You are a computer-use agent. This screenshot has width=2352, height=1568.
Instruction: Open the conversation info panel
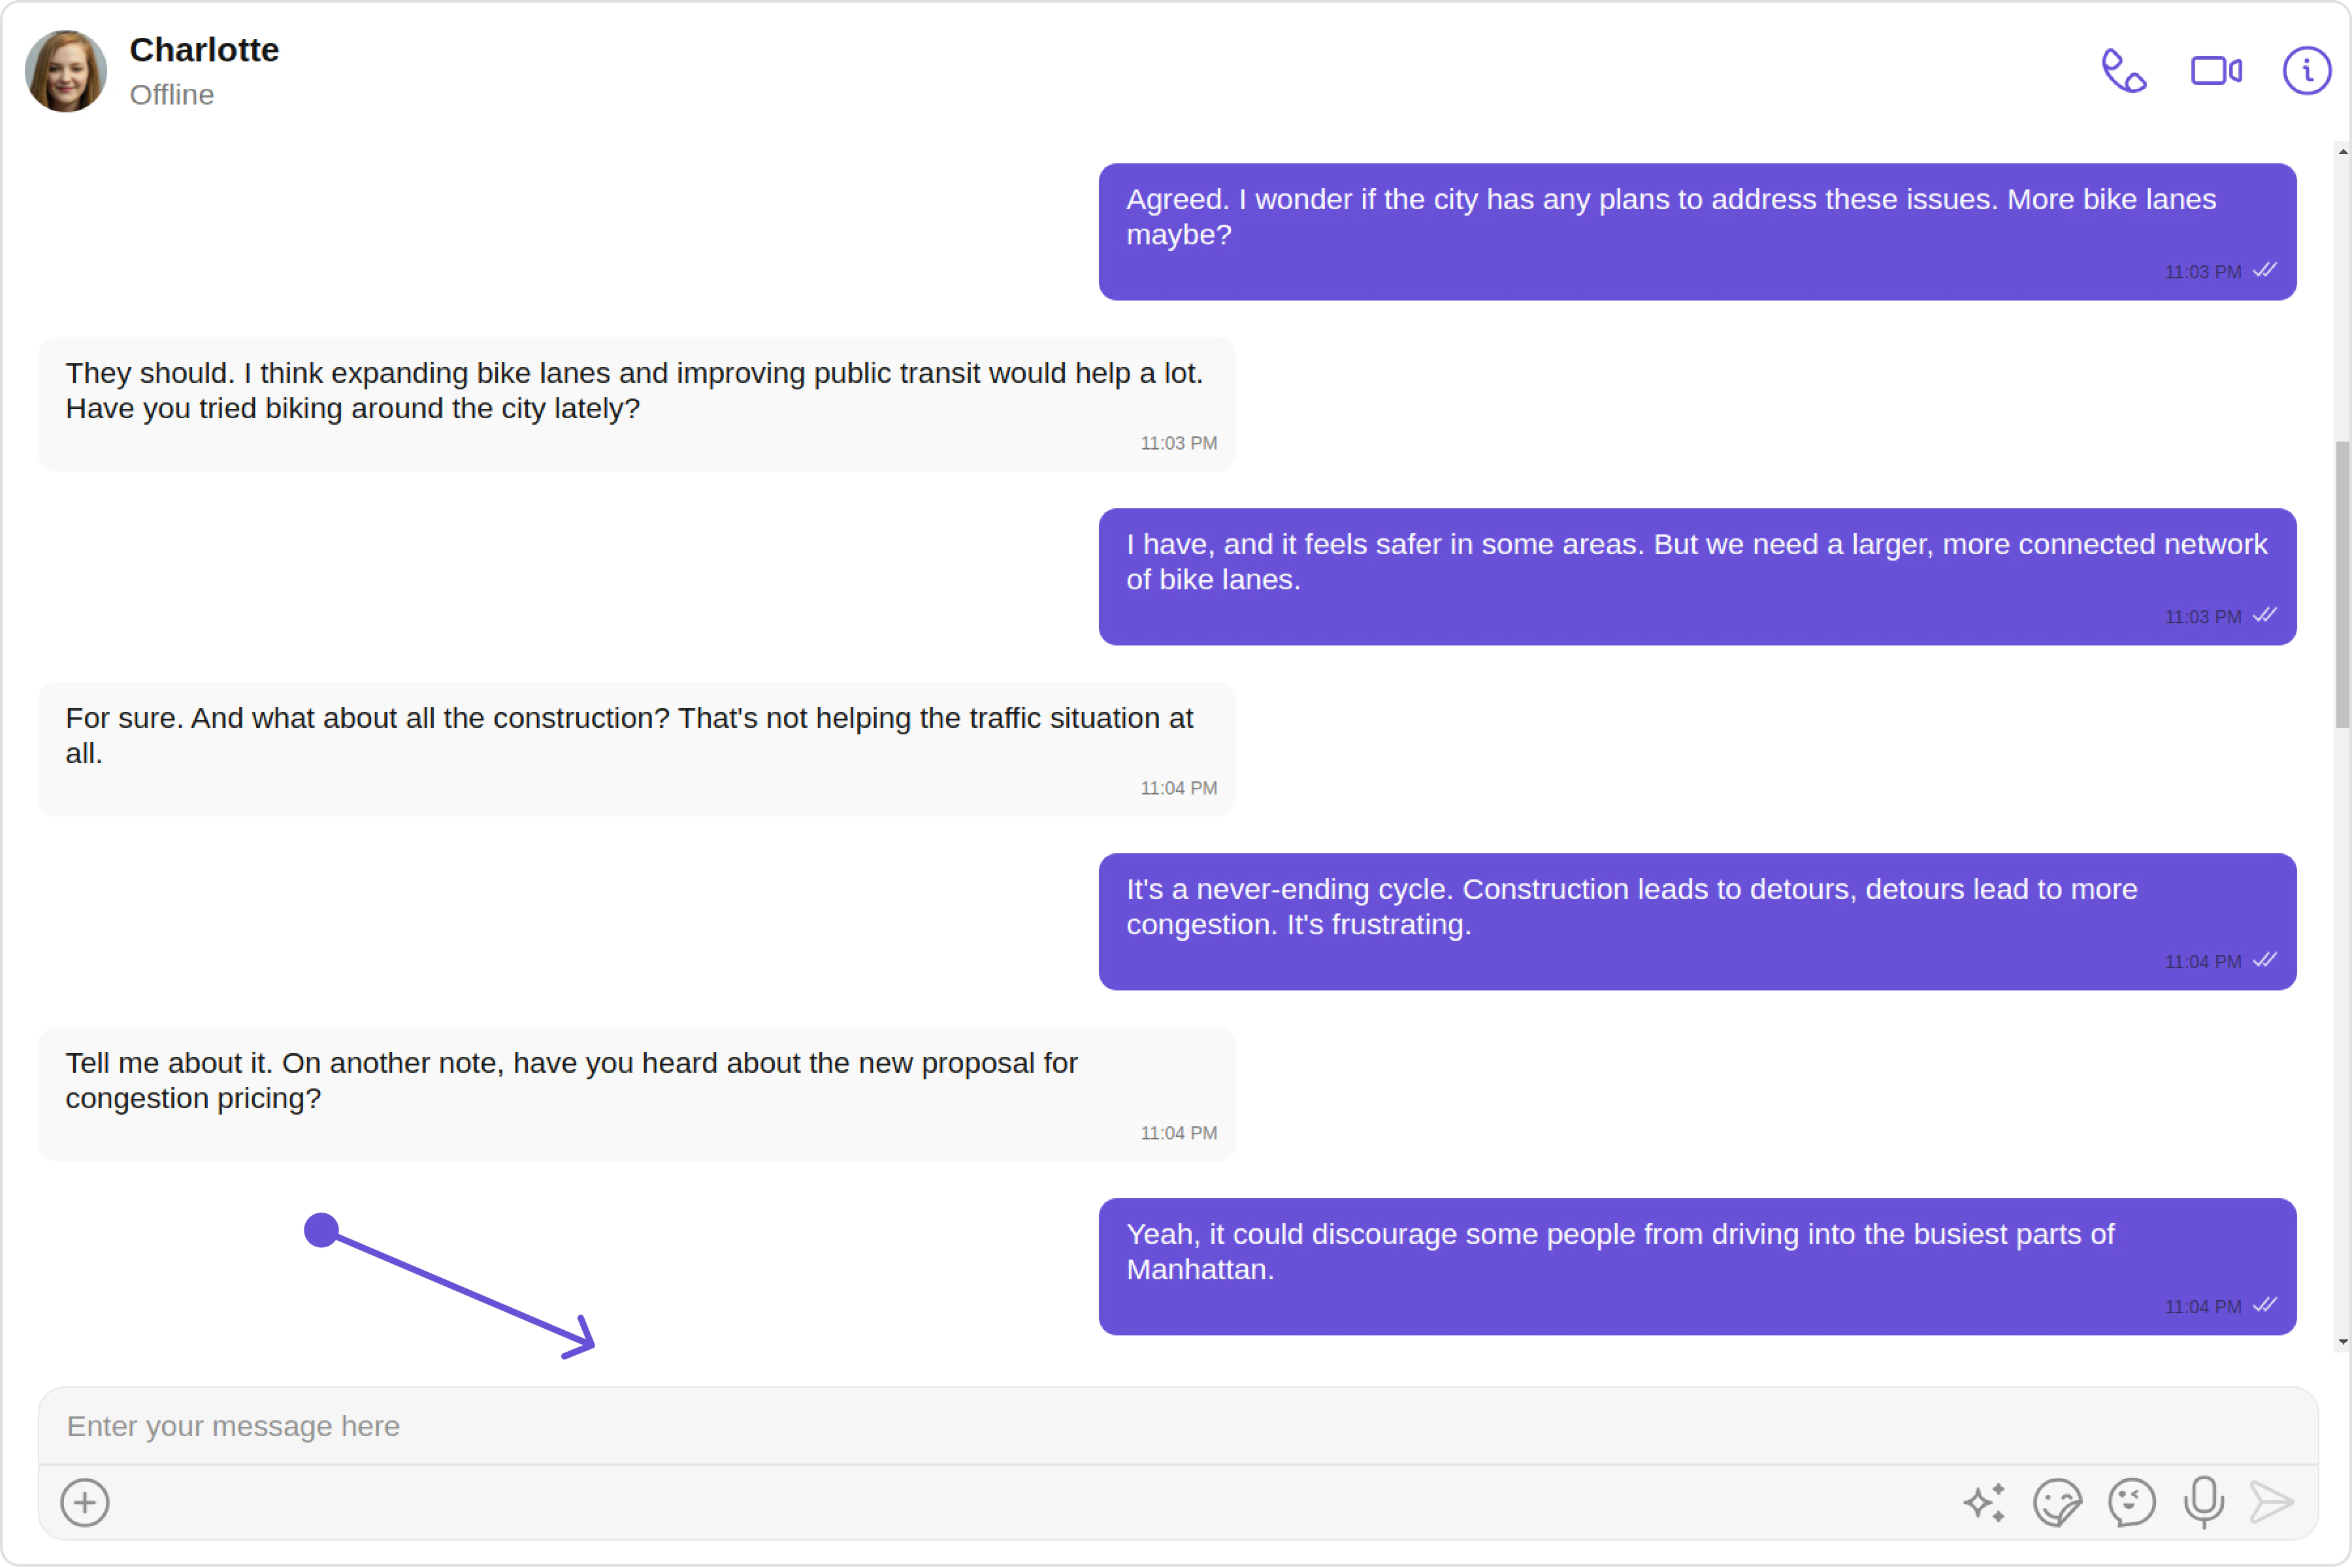click(2306, 71)
